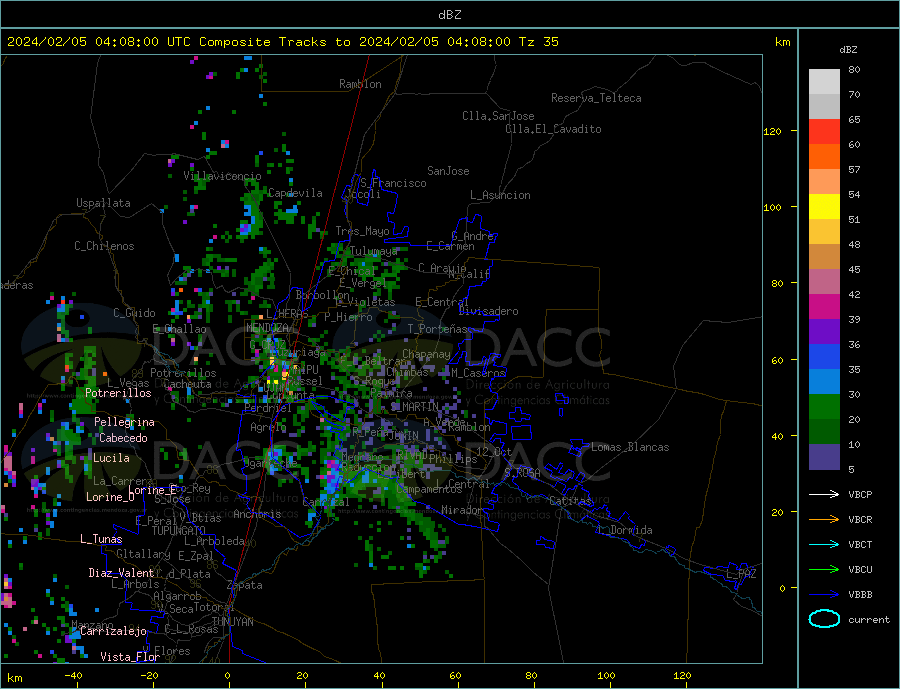
Task: Click the Zapata label
Action: click(x=245, y=586)
